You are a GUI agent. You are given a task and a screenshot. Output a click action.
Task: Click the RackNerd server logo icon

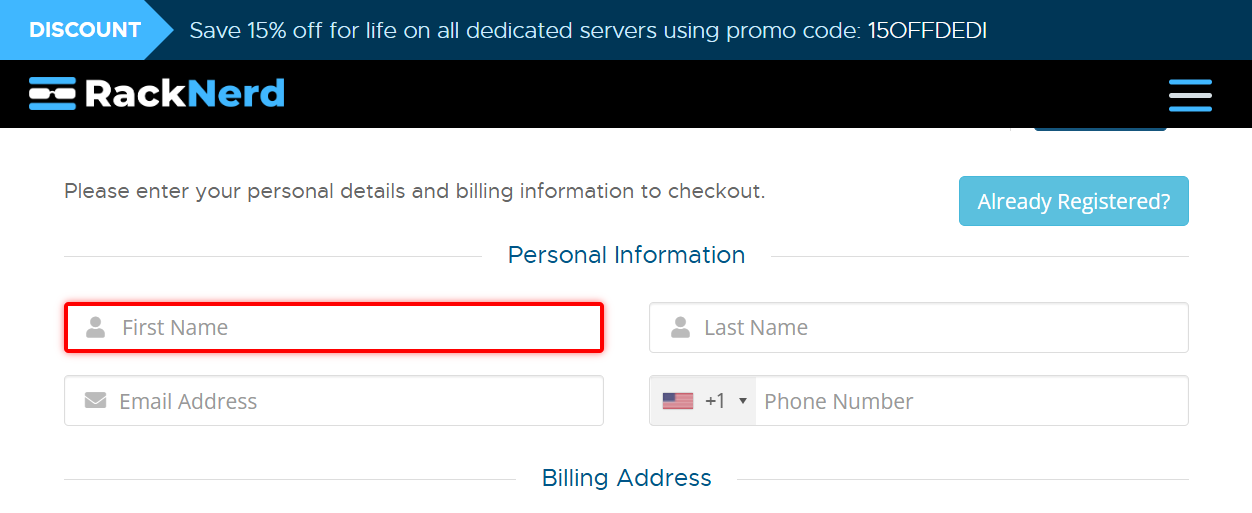pos(53,93)
